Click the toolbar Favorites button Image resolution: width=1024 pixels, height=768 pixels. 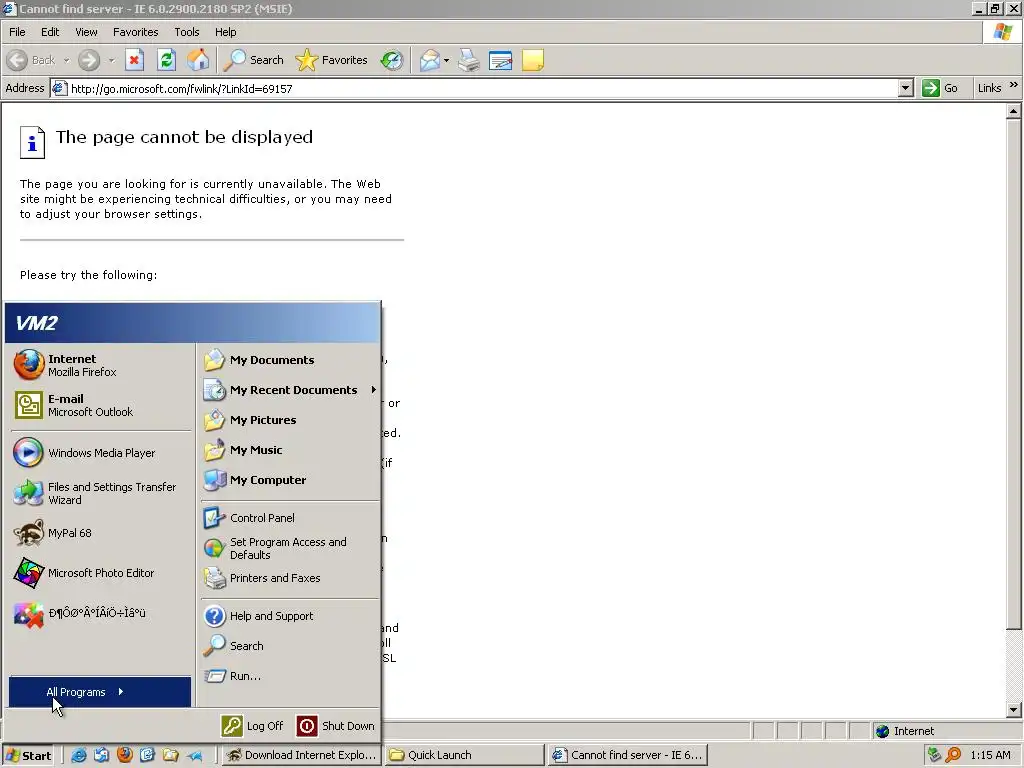coord(332,60)
